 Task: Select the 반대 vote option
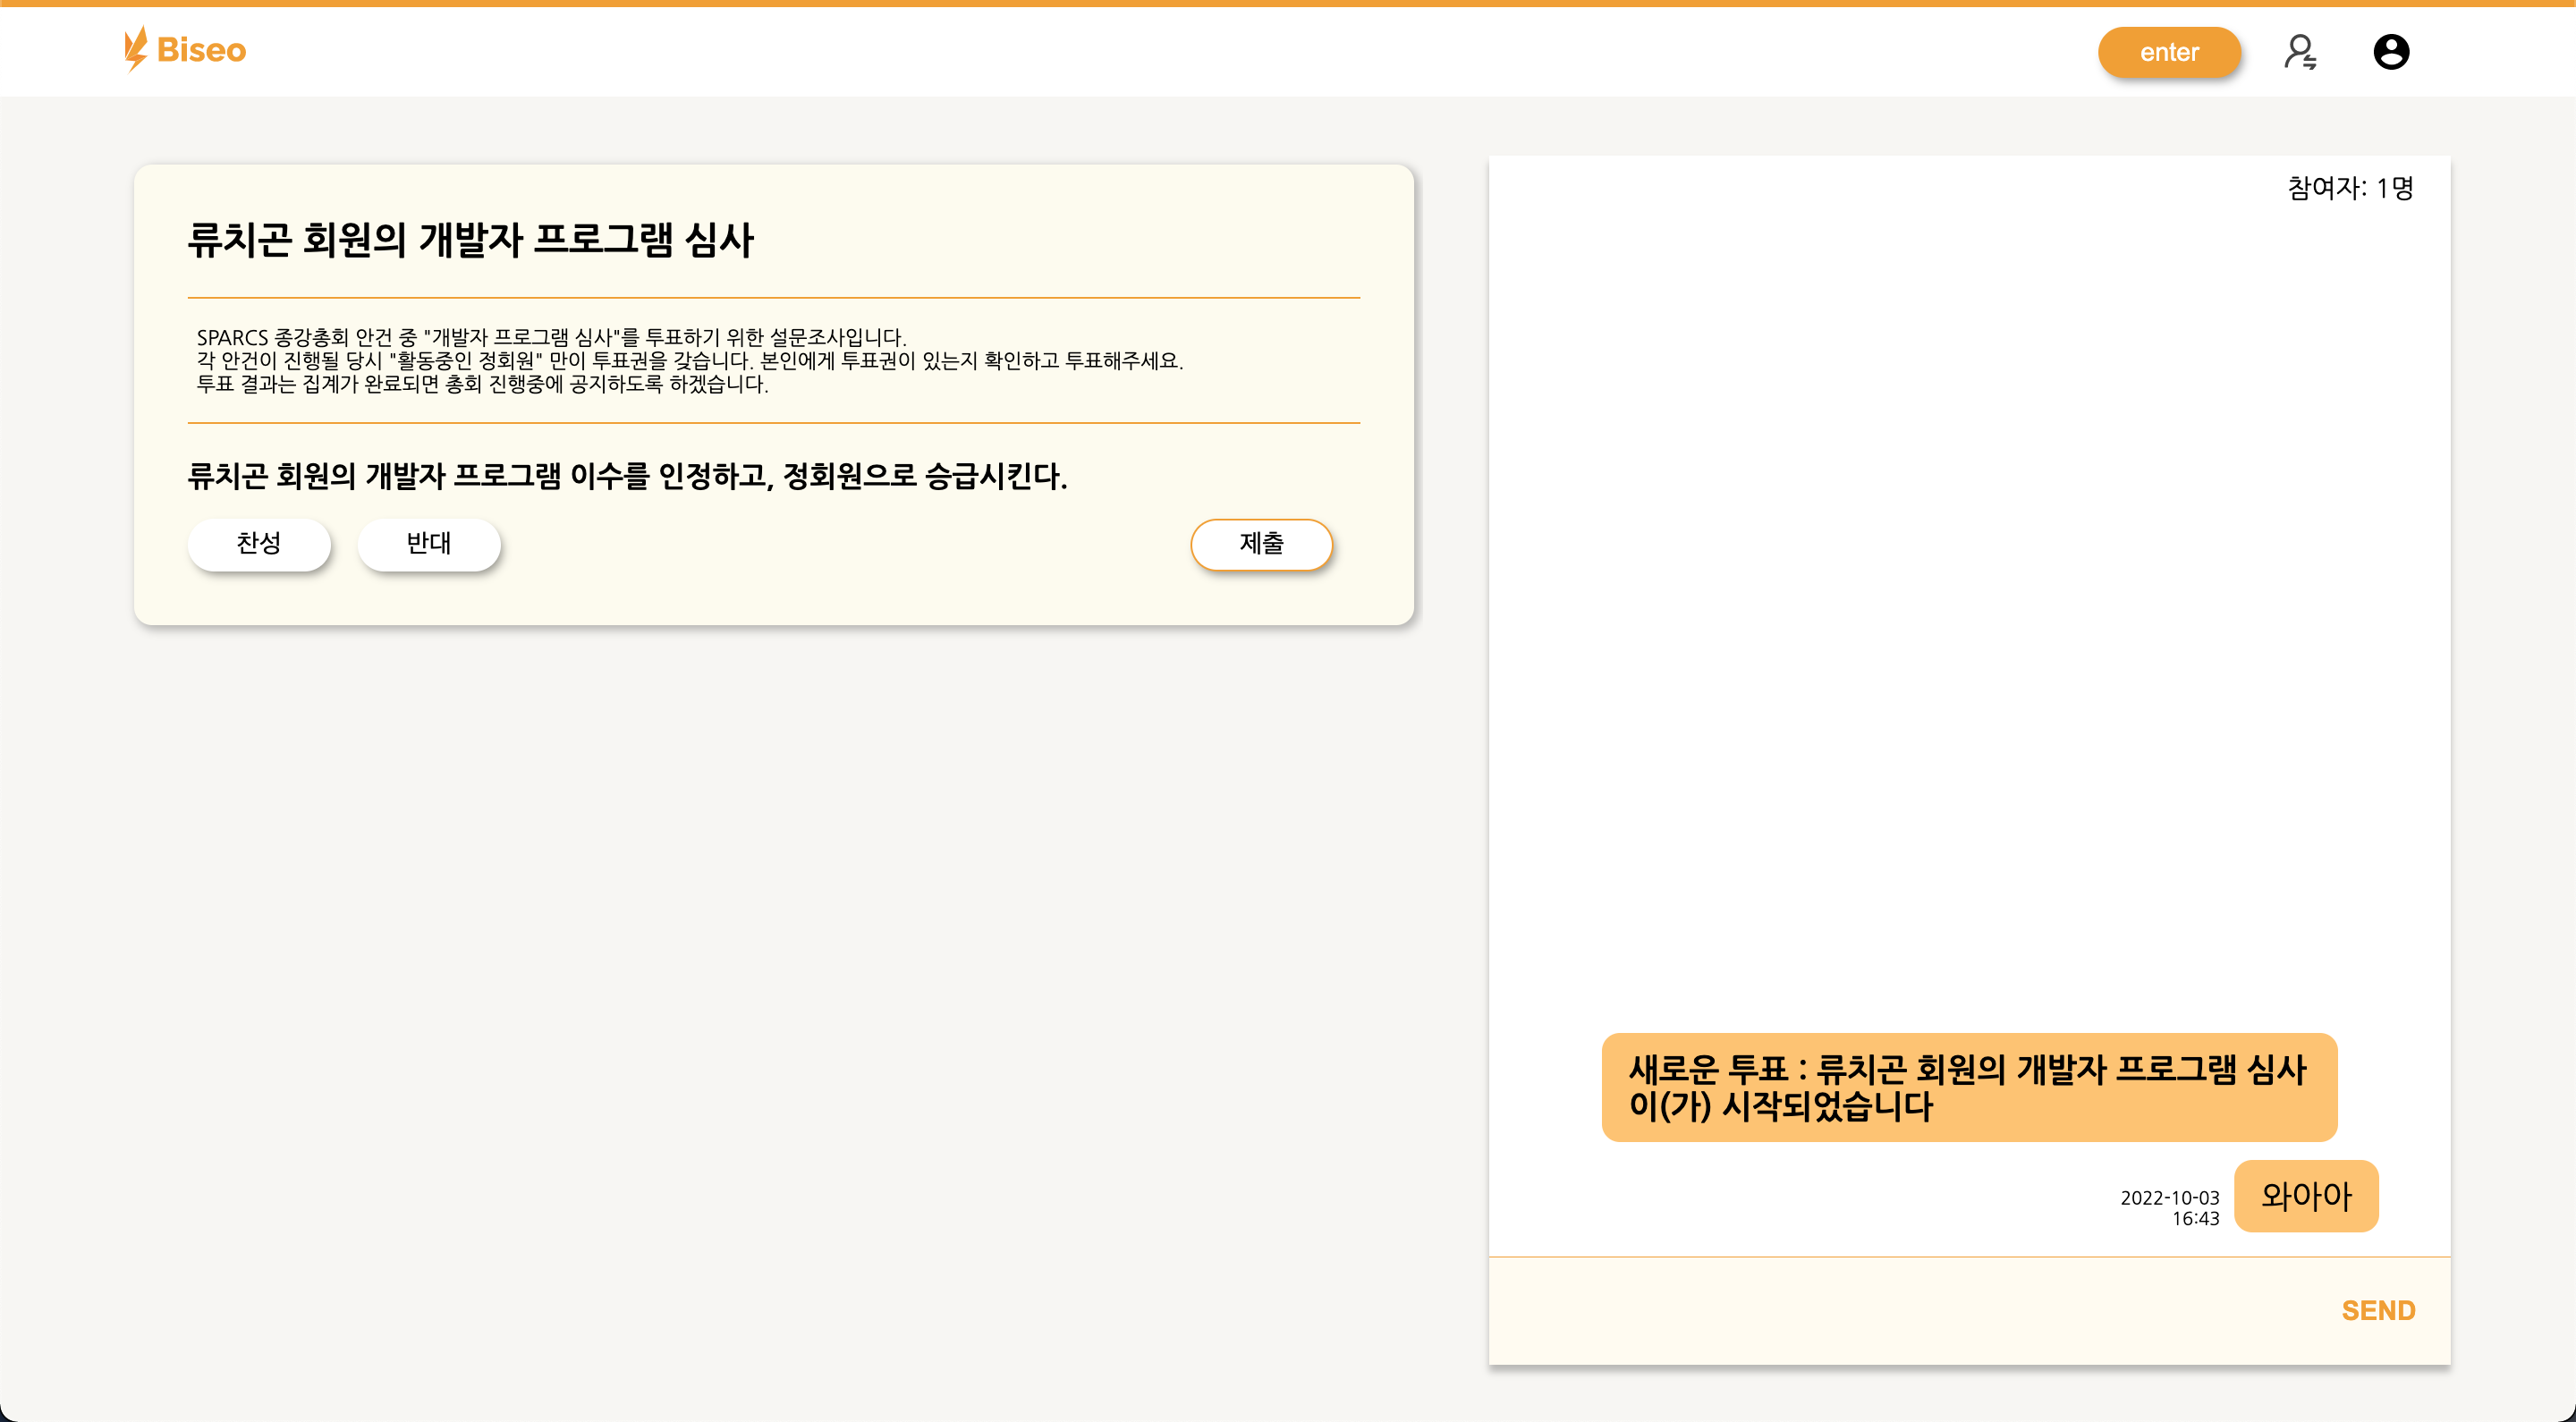tap(429, 544)
